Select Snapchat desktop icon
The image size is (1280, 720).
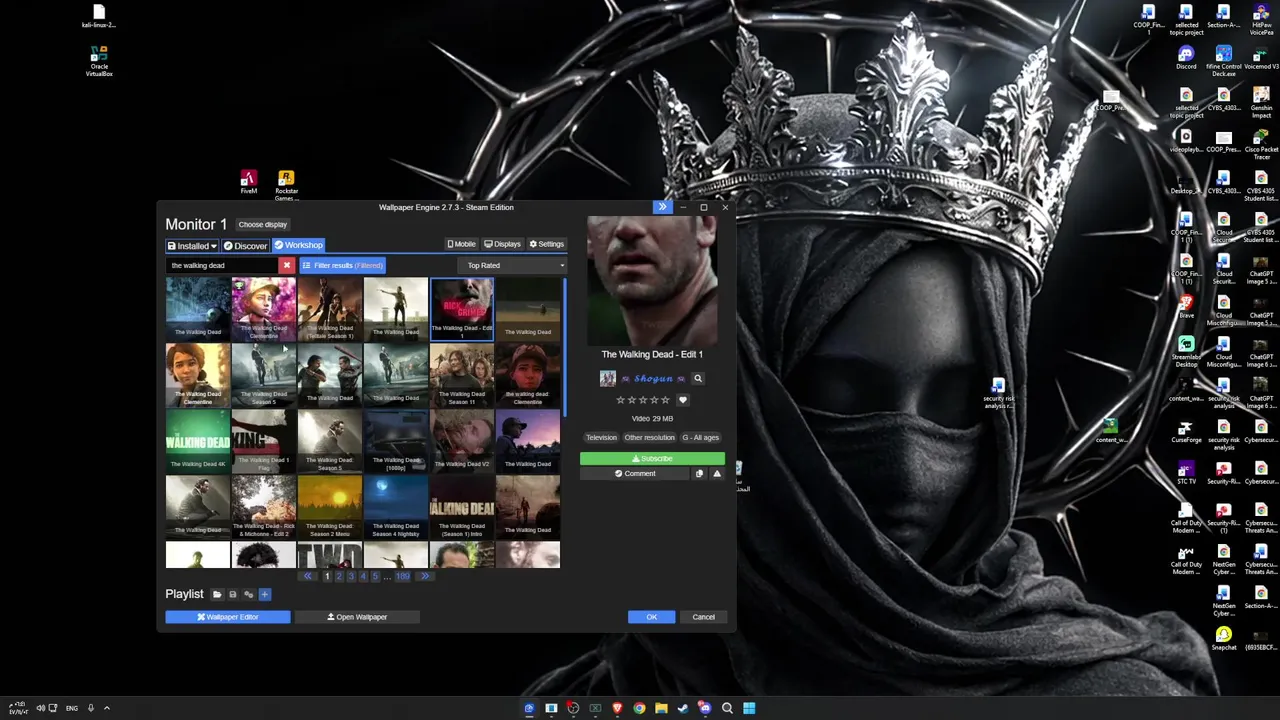point(1224,639)
